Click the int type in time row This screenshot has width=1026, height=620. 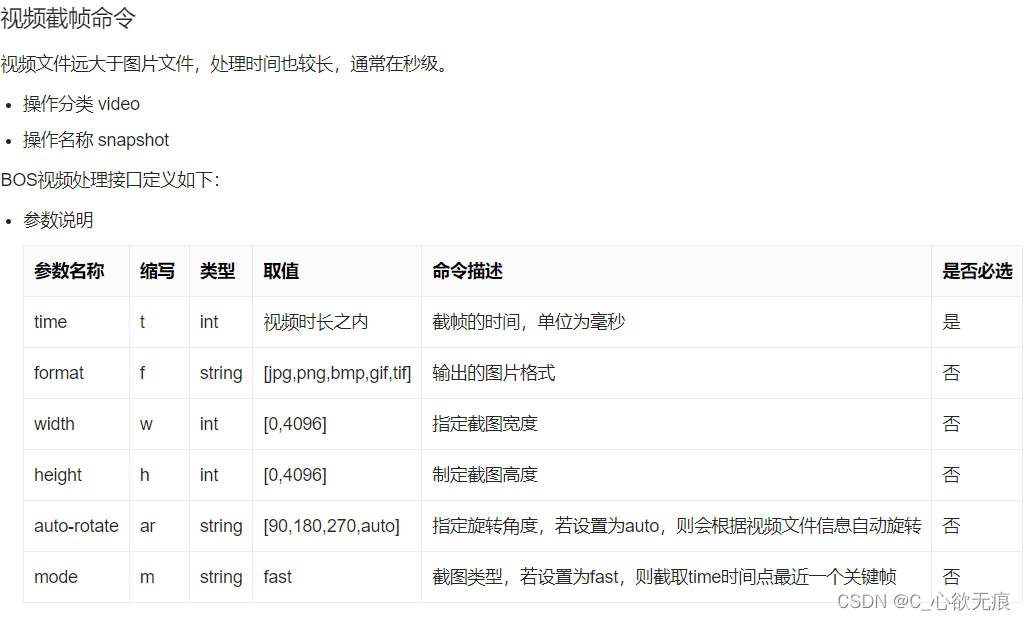pos(209,322)
